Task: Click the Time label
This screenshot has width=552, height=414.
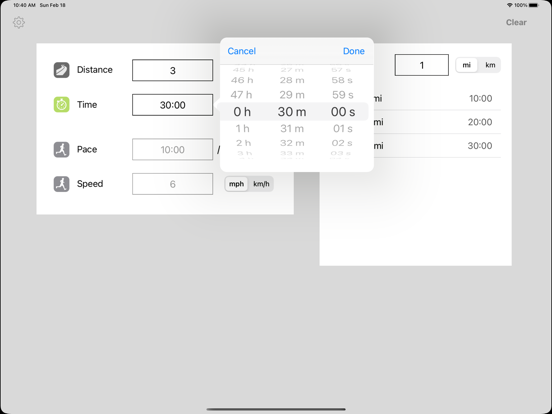Action: click(87, 105)
